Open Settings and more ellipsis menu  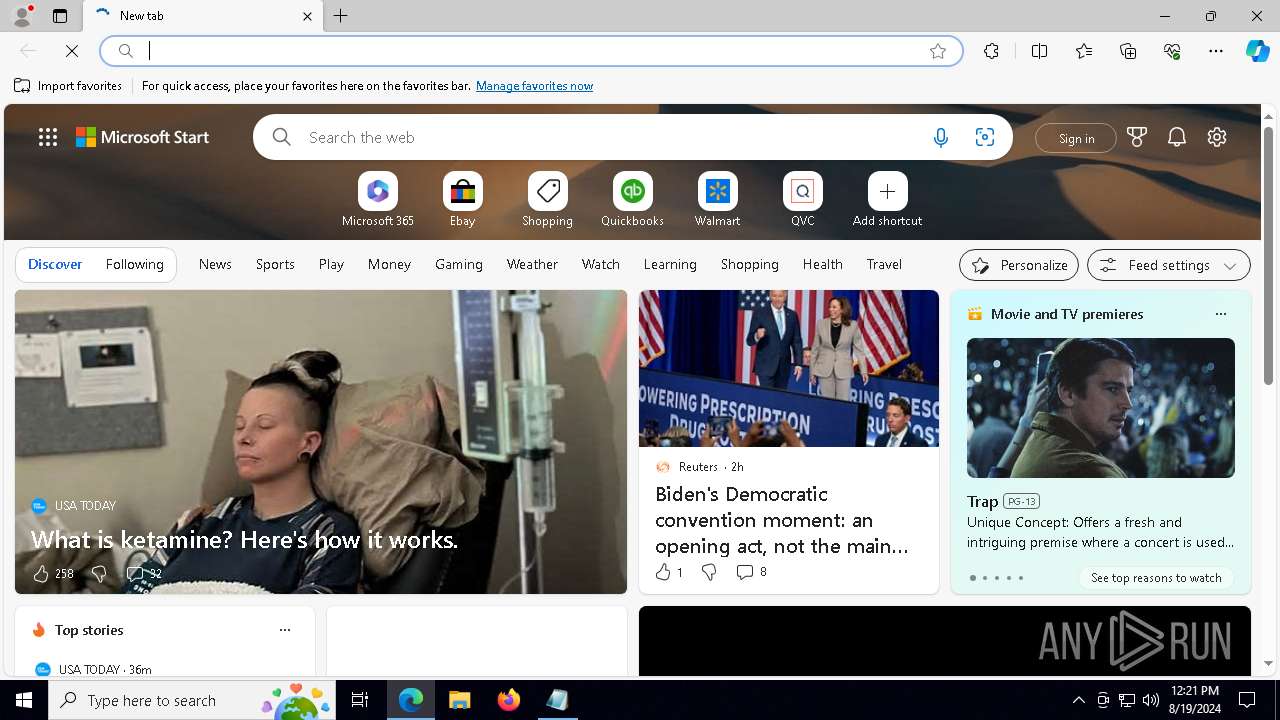[1216, 51]
